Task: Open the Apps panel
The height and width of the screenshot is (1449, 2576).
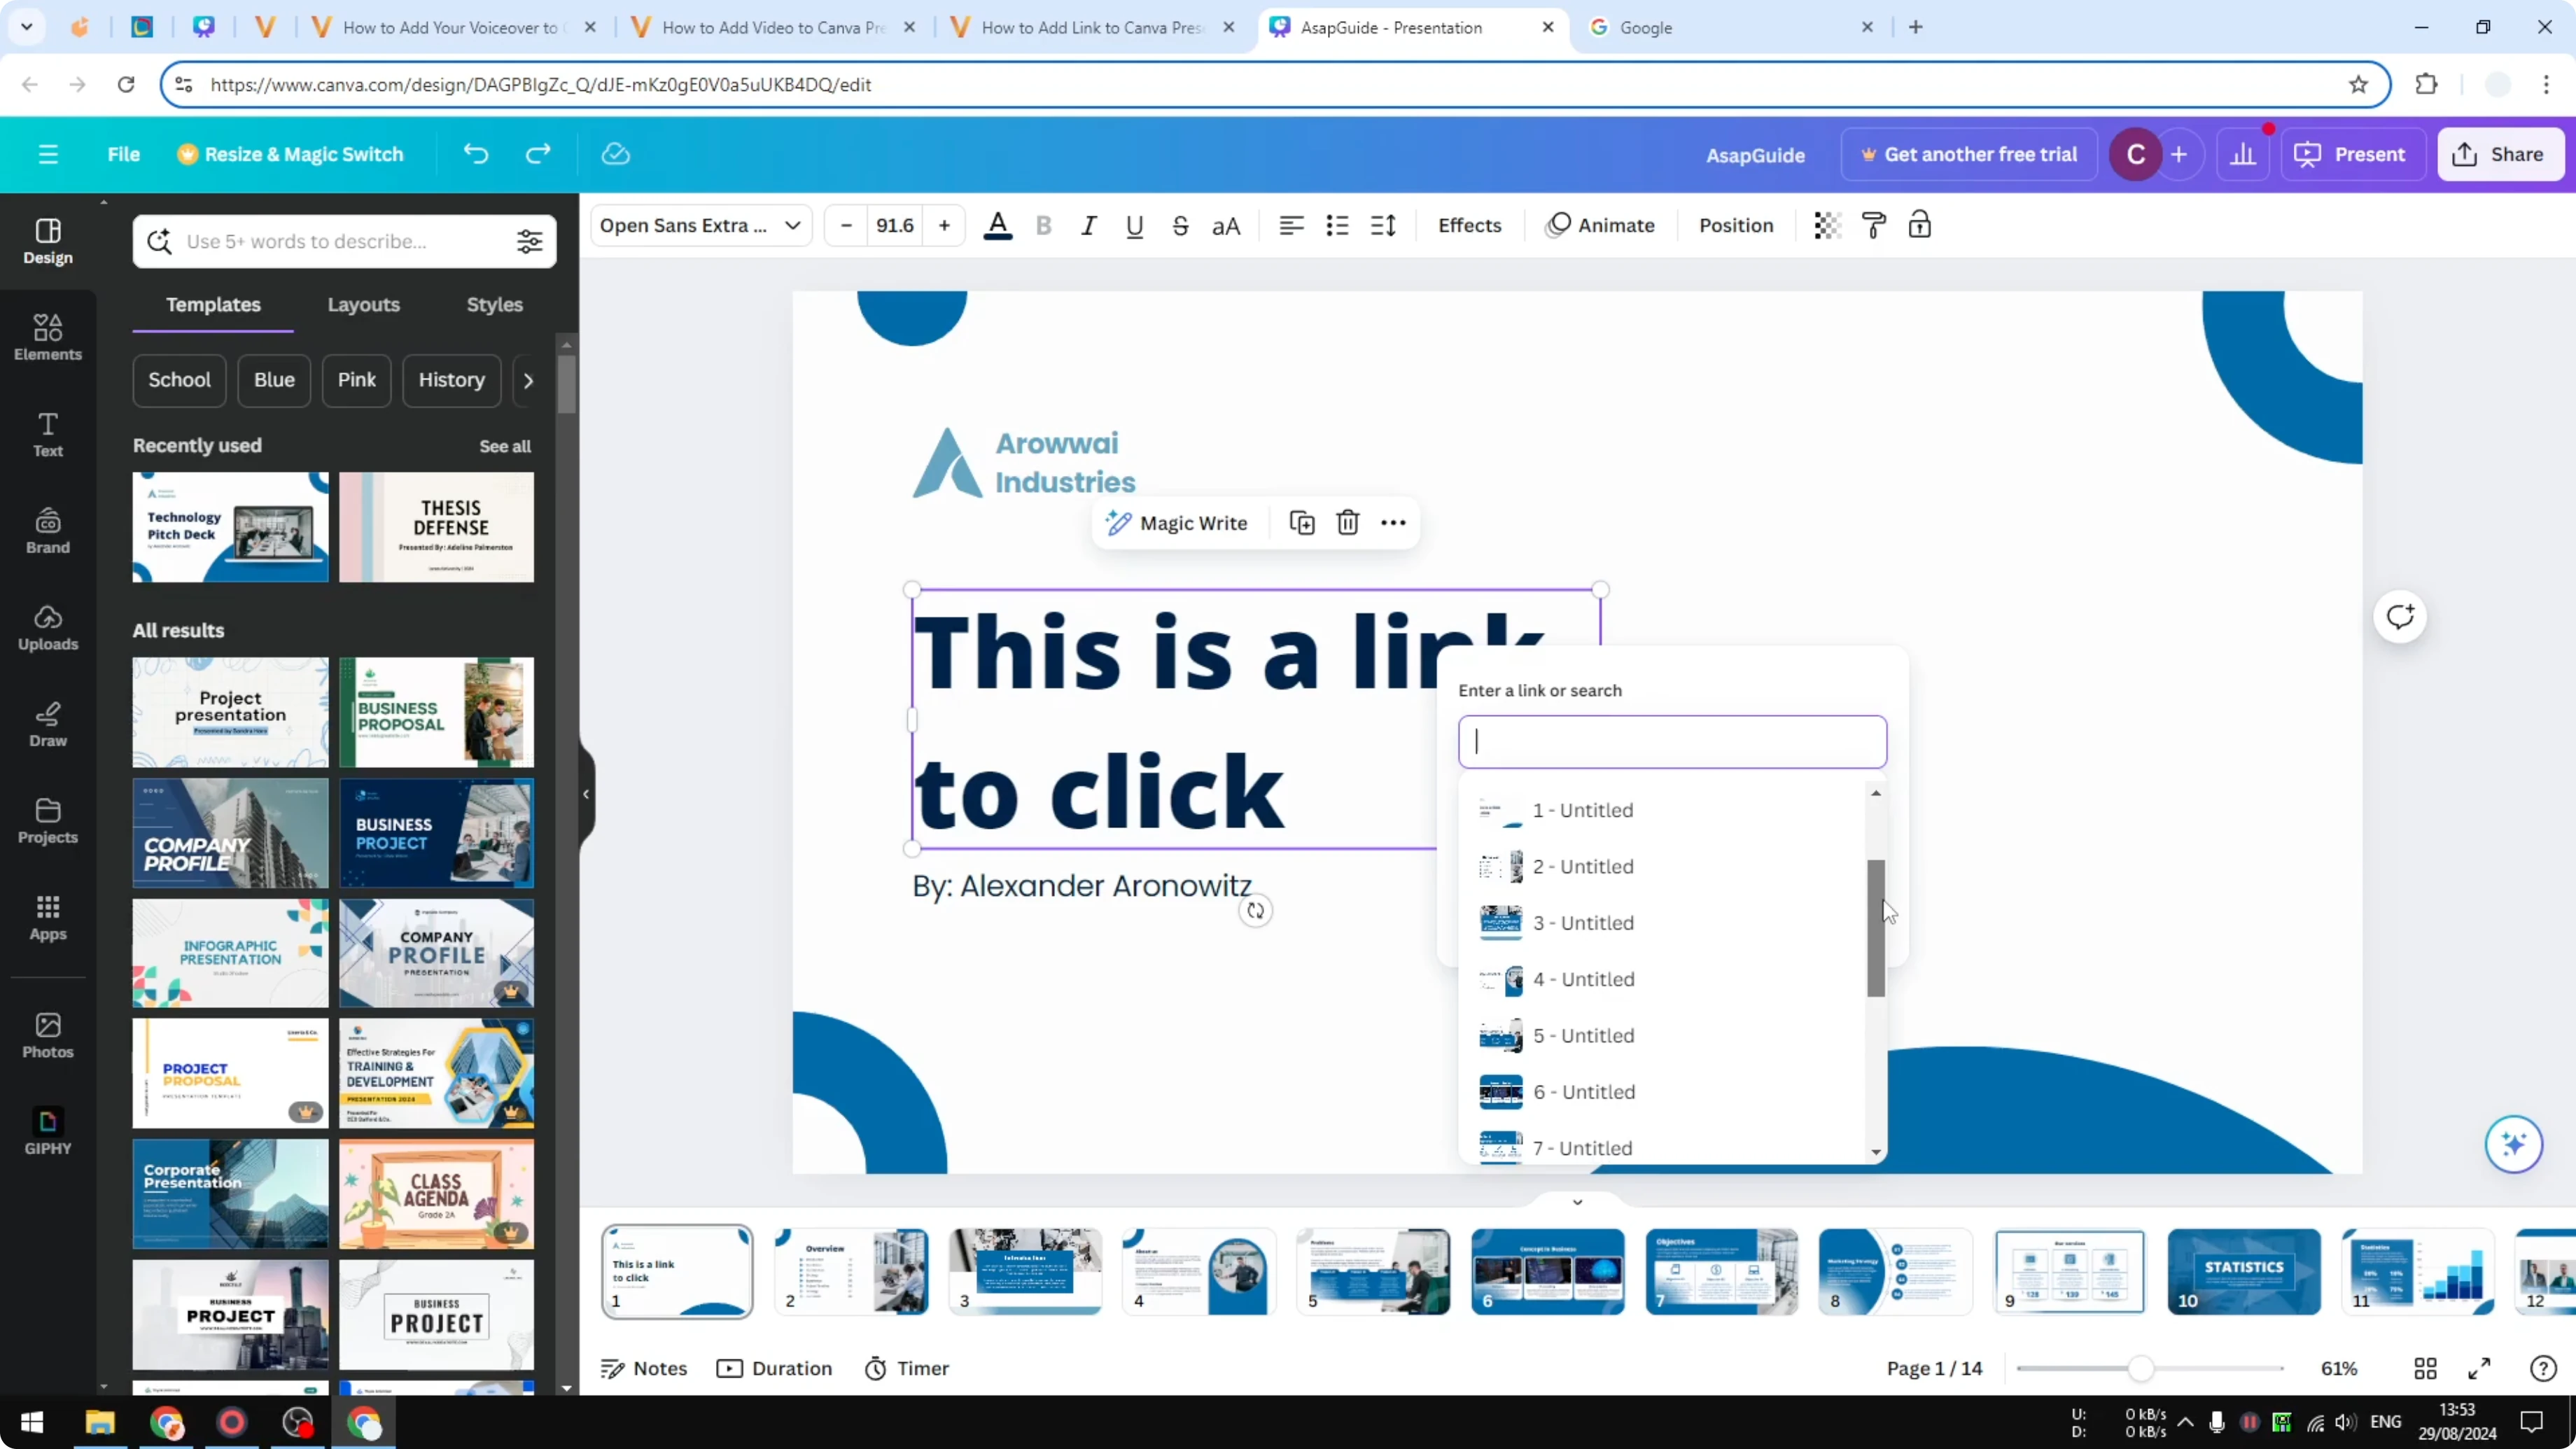Action: tap(48, 918)
